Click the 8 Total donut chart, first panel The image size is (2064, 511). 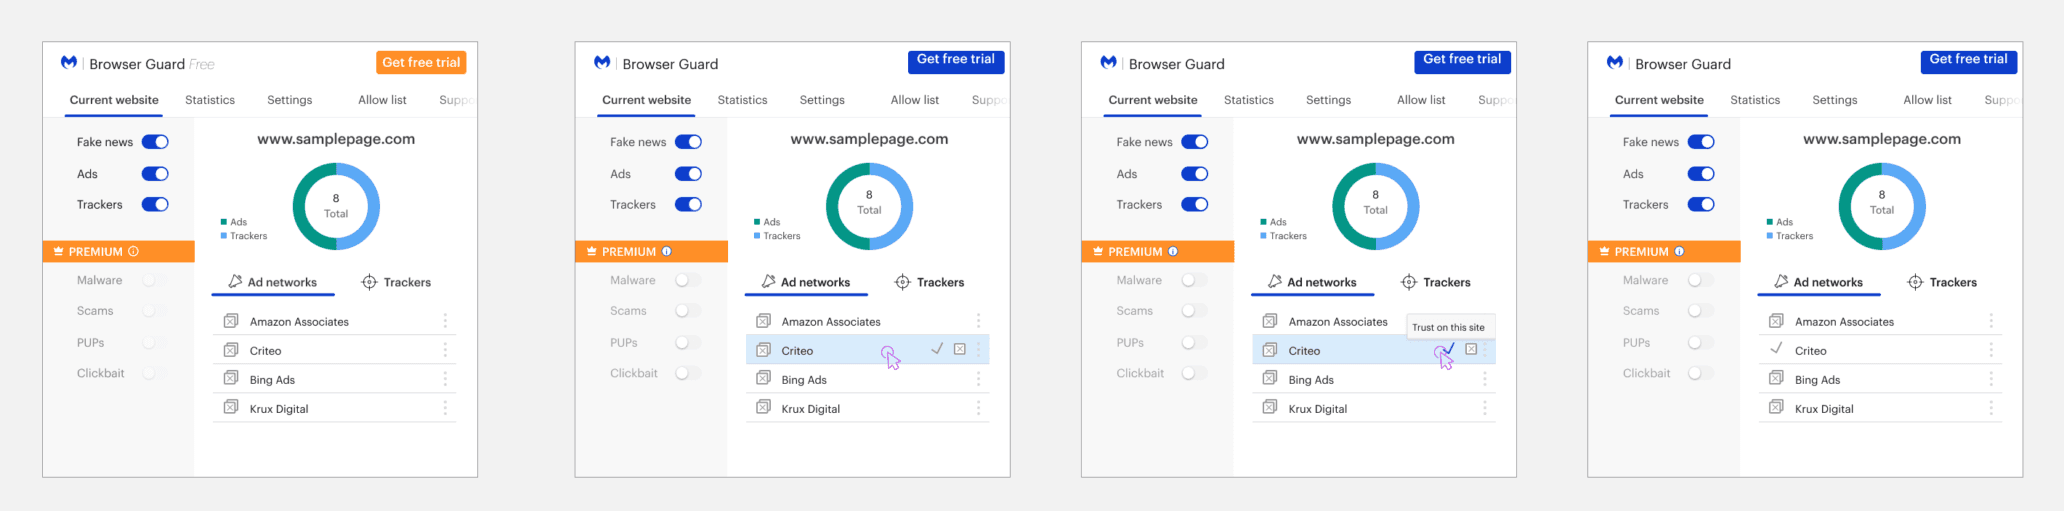pyautogui.click(x=336, y=206)
